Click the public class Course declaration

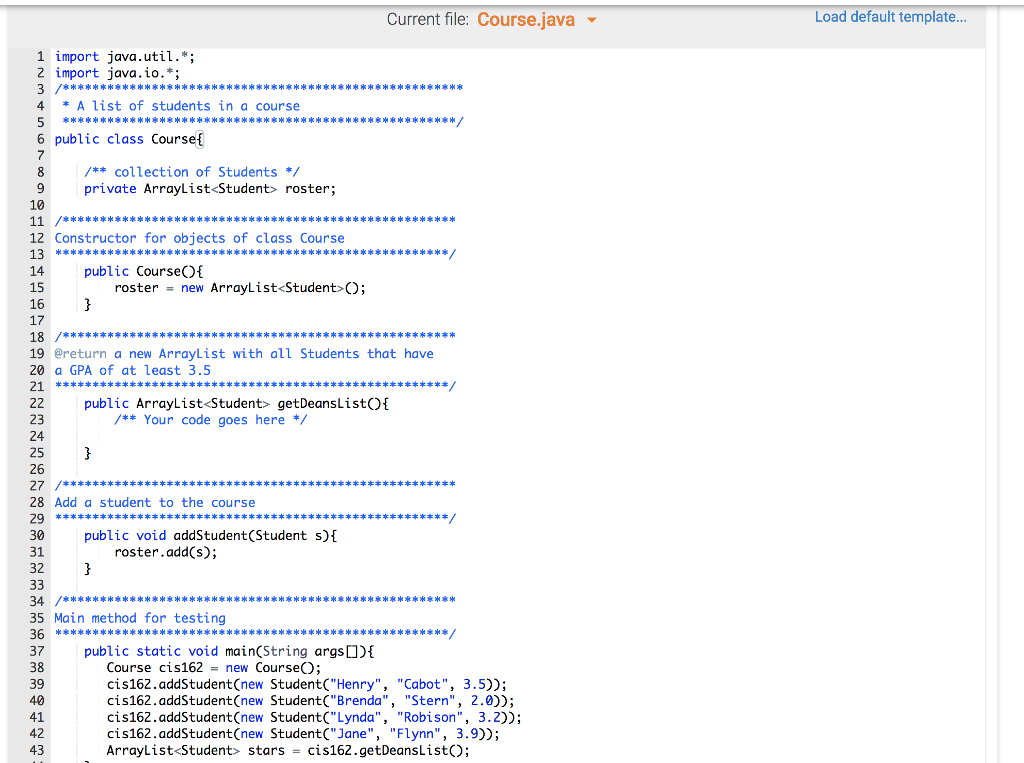(130, 138)
